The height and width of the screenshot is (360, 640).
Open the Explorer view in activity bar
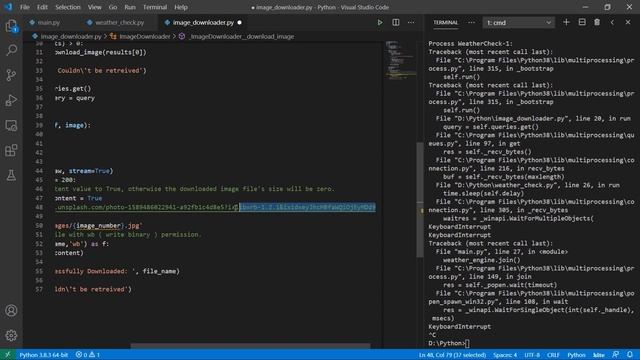point(11,26)
